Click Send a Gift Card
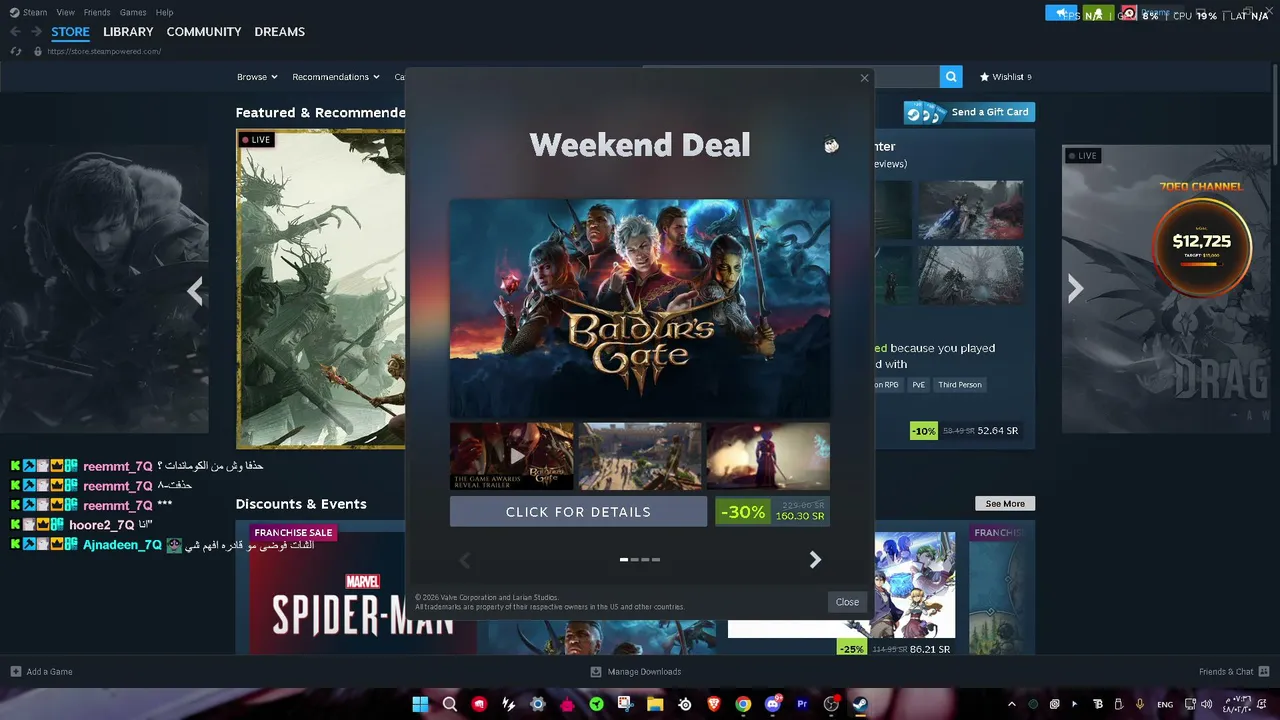 969,112
